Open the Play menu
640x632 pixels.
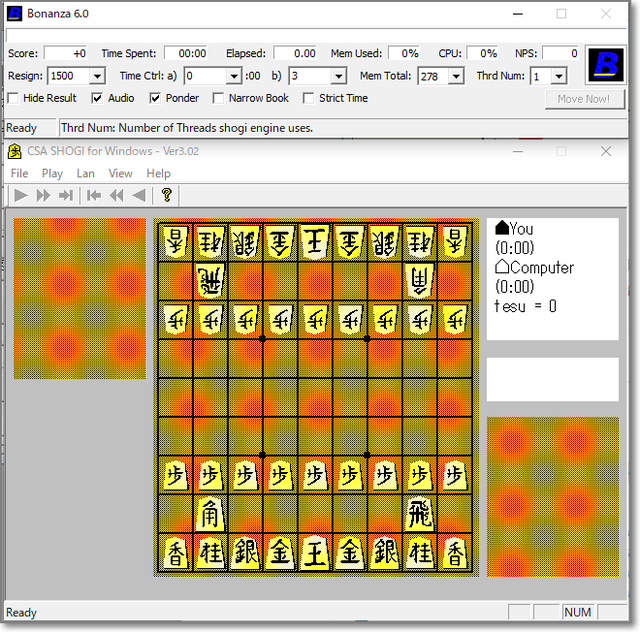point(52,173)
